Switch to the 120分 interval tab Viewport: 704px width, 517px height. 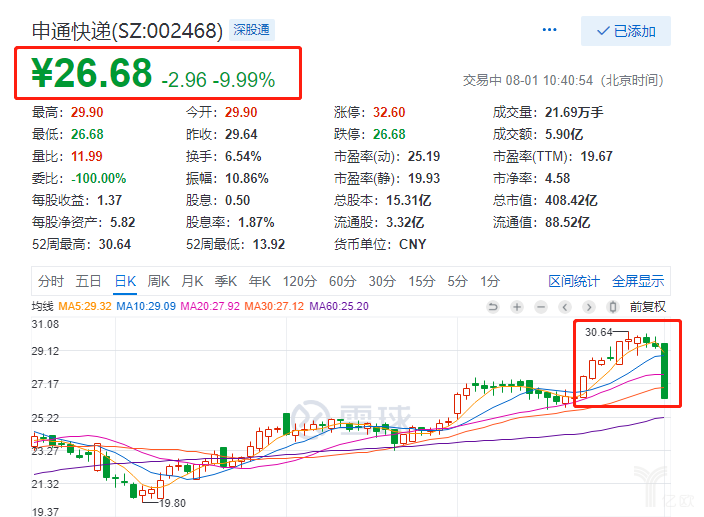(299, 281)
